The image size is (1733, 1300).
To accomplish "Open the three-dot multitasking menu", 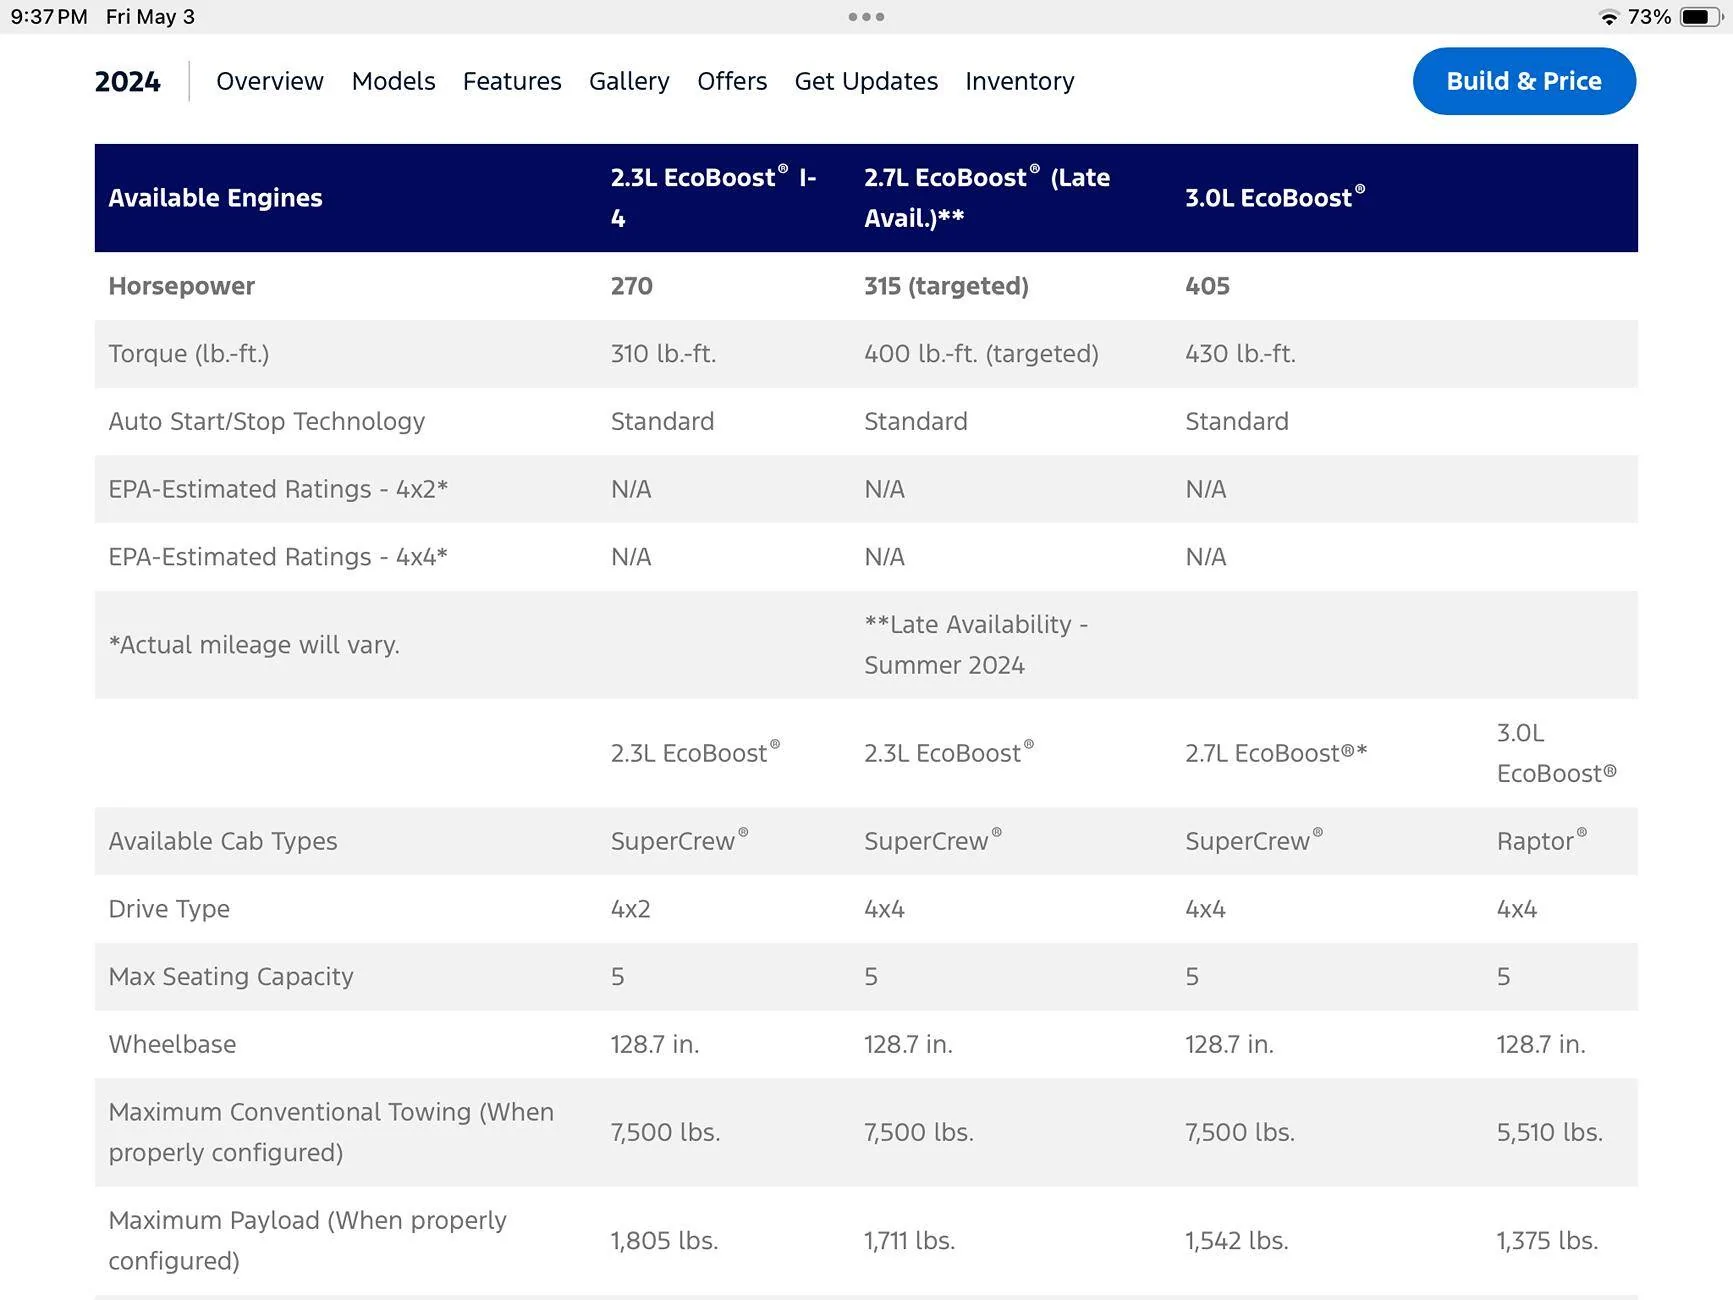I will click(x=866, y=17).
